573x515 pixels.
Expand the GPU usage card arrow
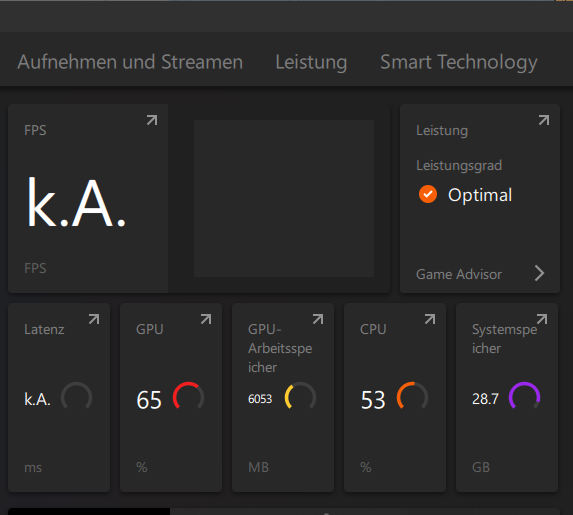(x=206, y=319)
